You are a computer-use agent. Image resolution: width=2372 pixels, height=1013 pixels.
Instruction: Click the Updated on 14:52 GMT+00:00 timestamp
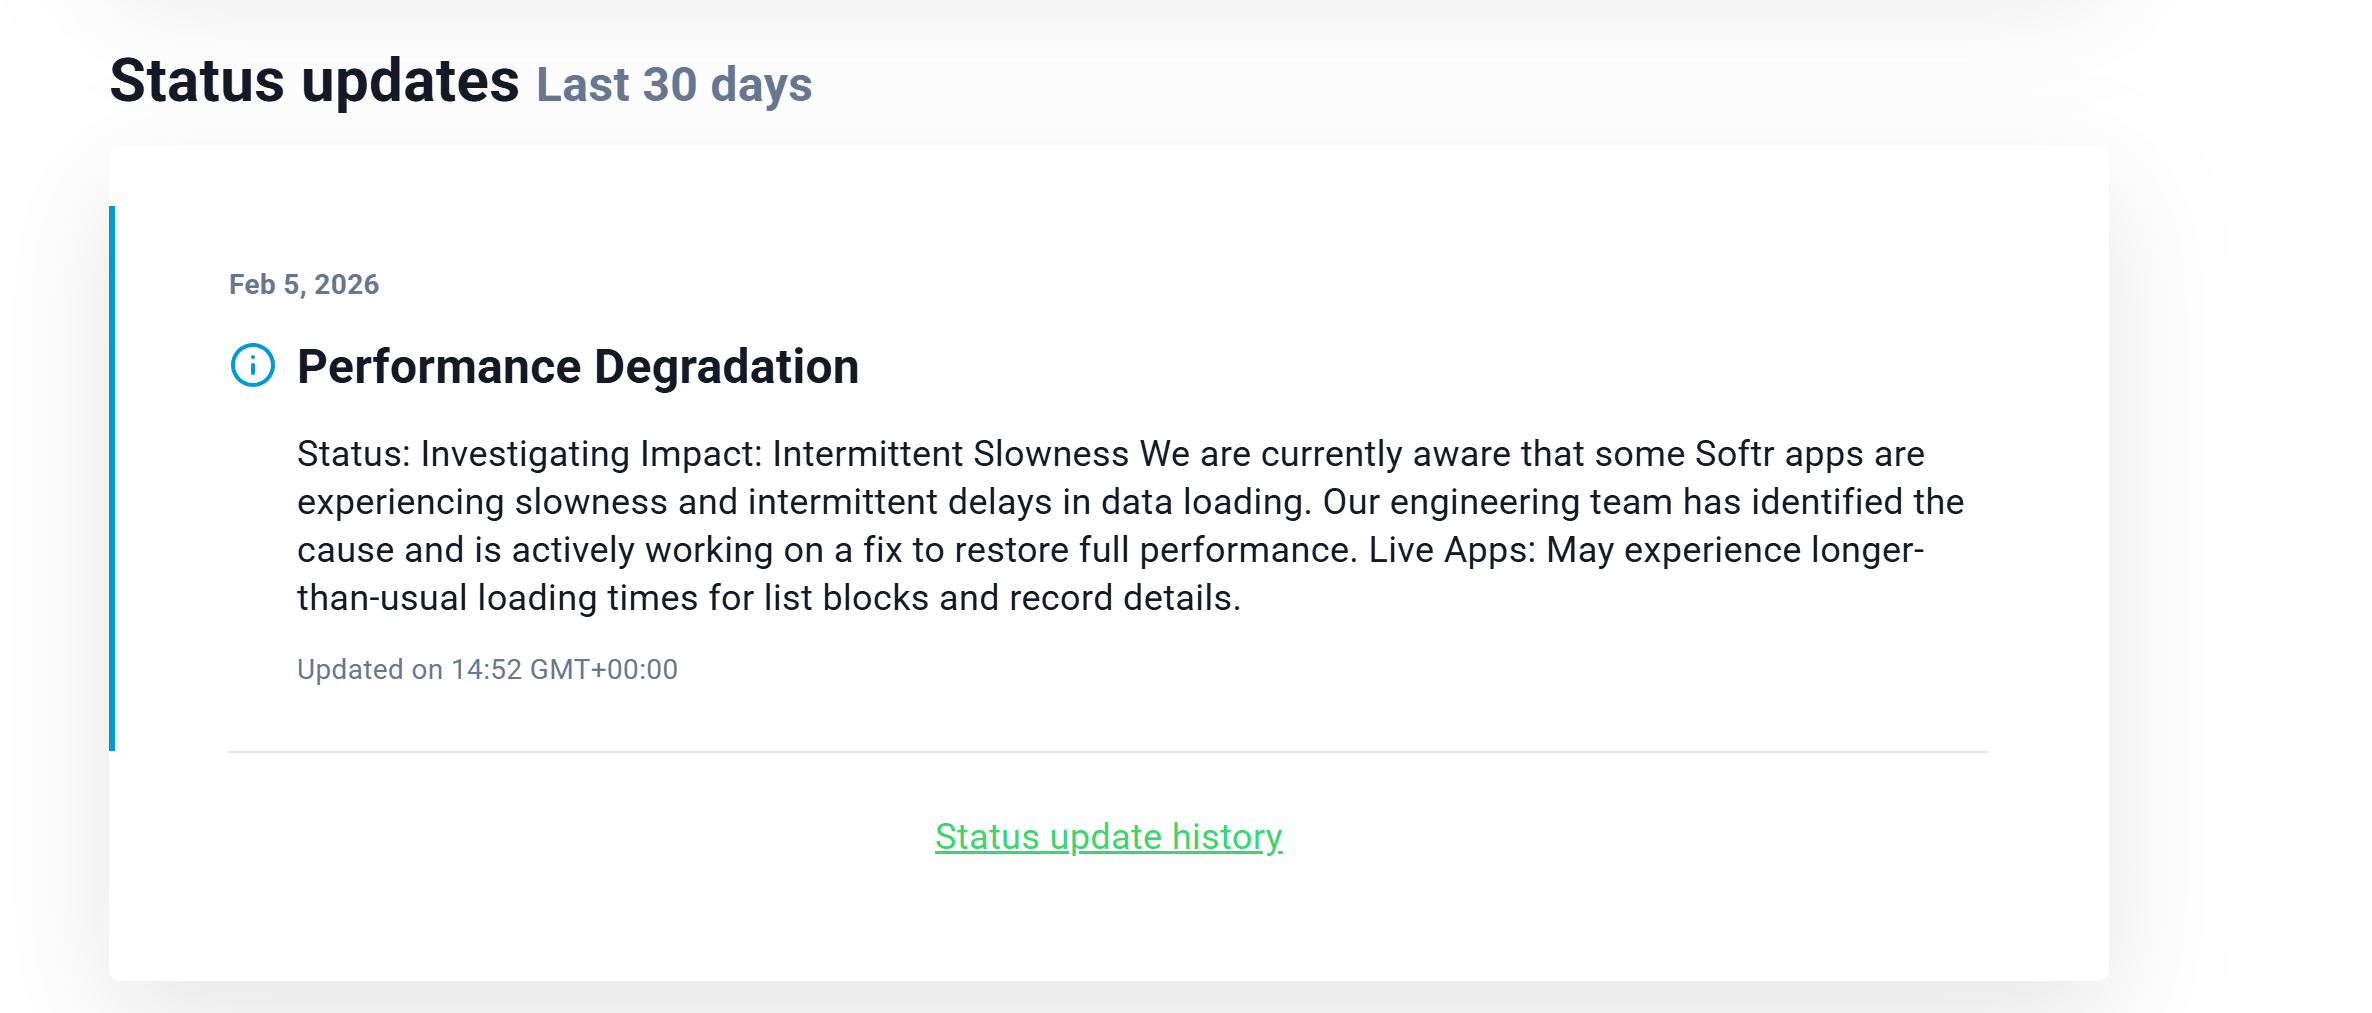[x=487, y=670]
